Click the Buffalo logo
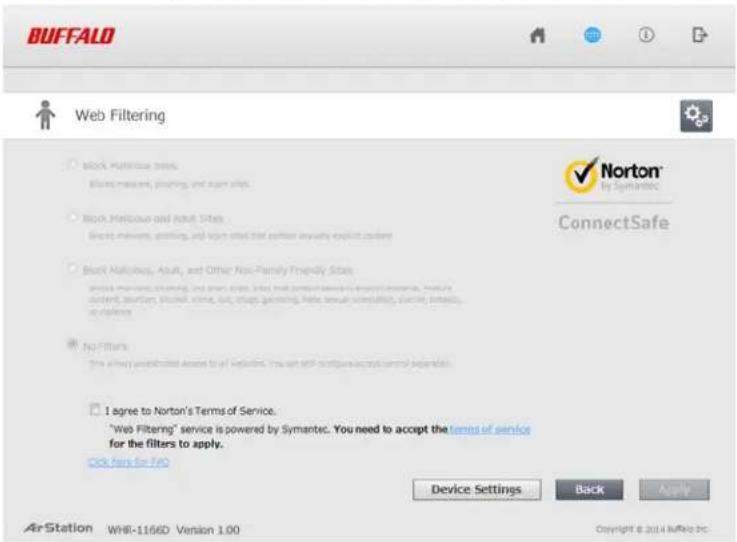 tap(71, 36)
